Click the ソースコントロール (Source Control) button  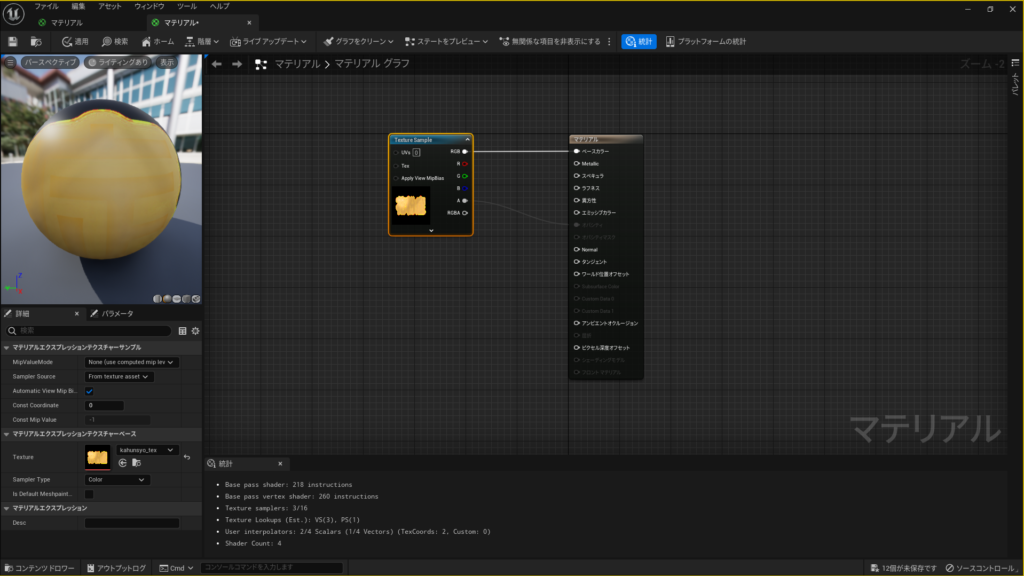981,568
